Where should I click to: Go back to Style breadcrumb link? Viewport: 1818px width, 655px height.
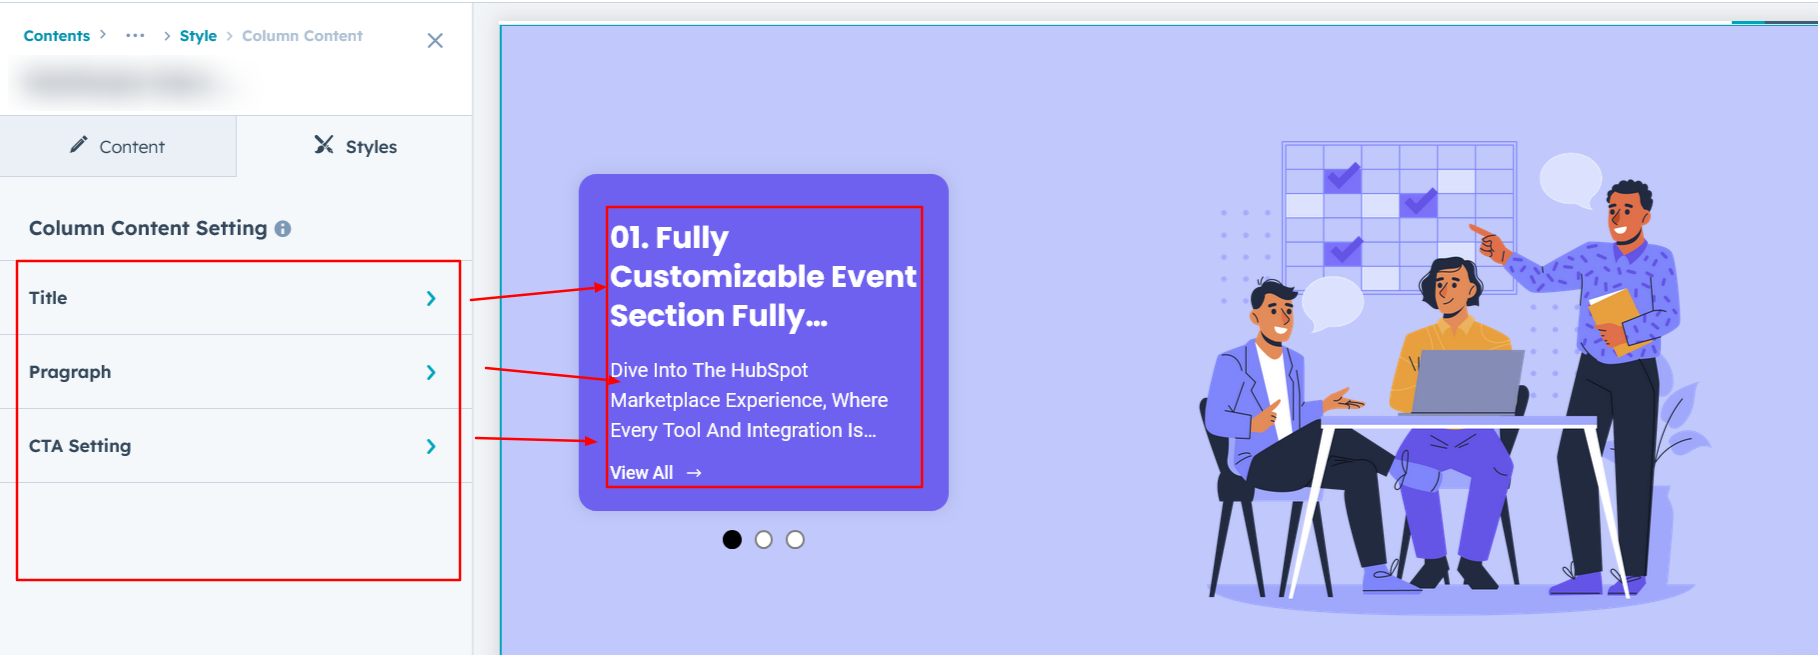tap(198, 36)
